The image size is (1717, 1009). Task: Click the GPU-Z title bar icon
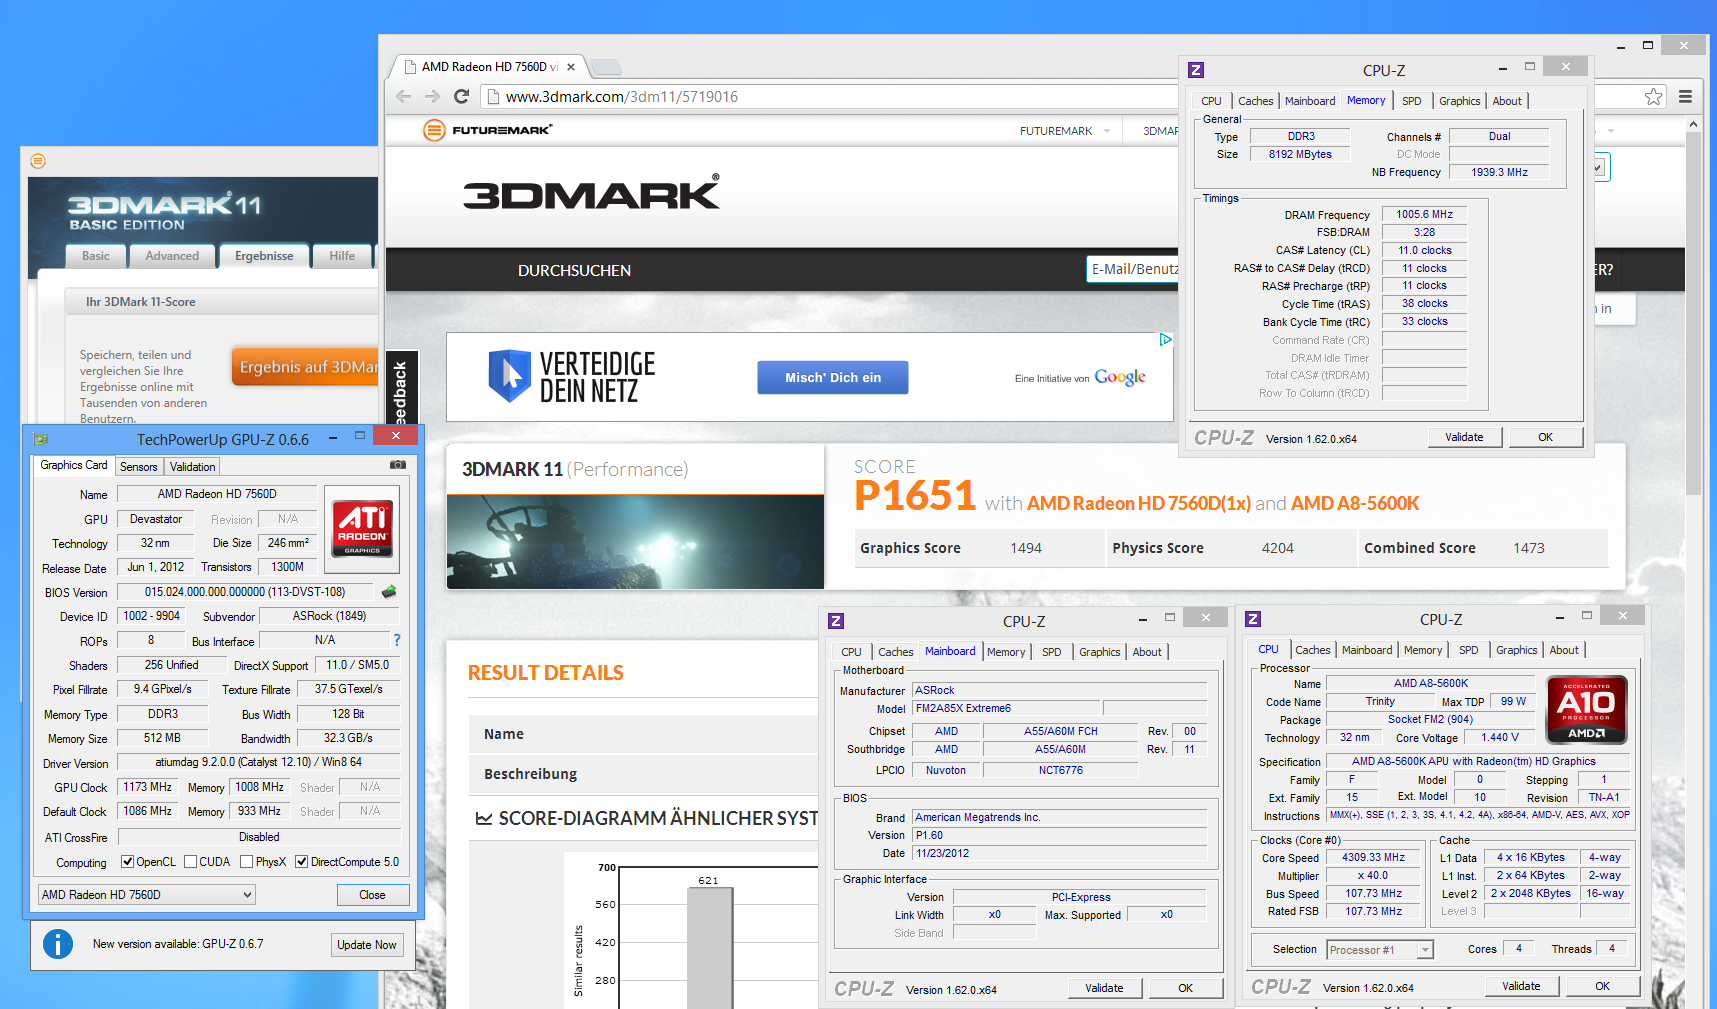point(40,439)
